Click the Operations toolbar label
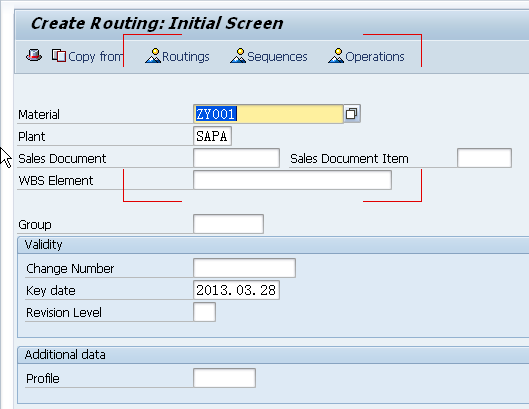The width and height of the screenshot is (529, 409). 375,56
